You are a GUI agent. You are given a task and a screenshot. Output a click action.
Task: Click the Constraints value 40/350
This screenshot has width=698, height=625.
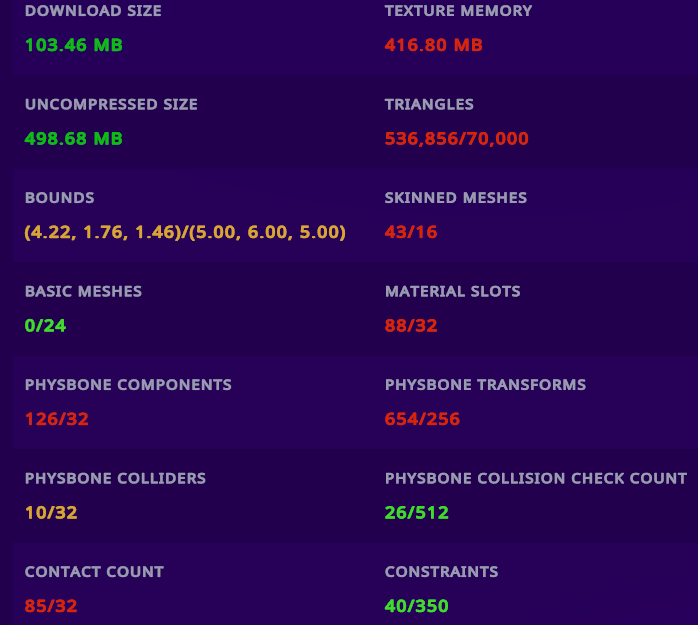(x=416, y=606)
